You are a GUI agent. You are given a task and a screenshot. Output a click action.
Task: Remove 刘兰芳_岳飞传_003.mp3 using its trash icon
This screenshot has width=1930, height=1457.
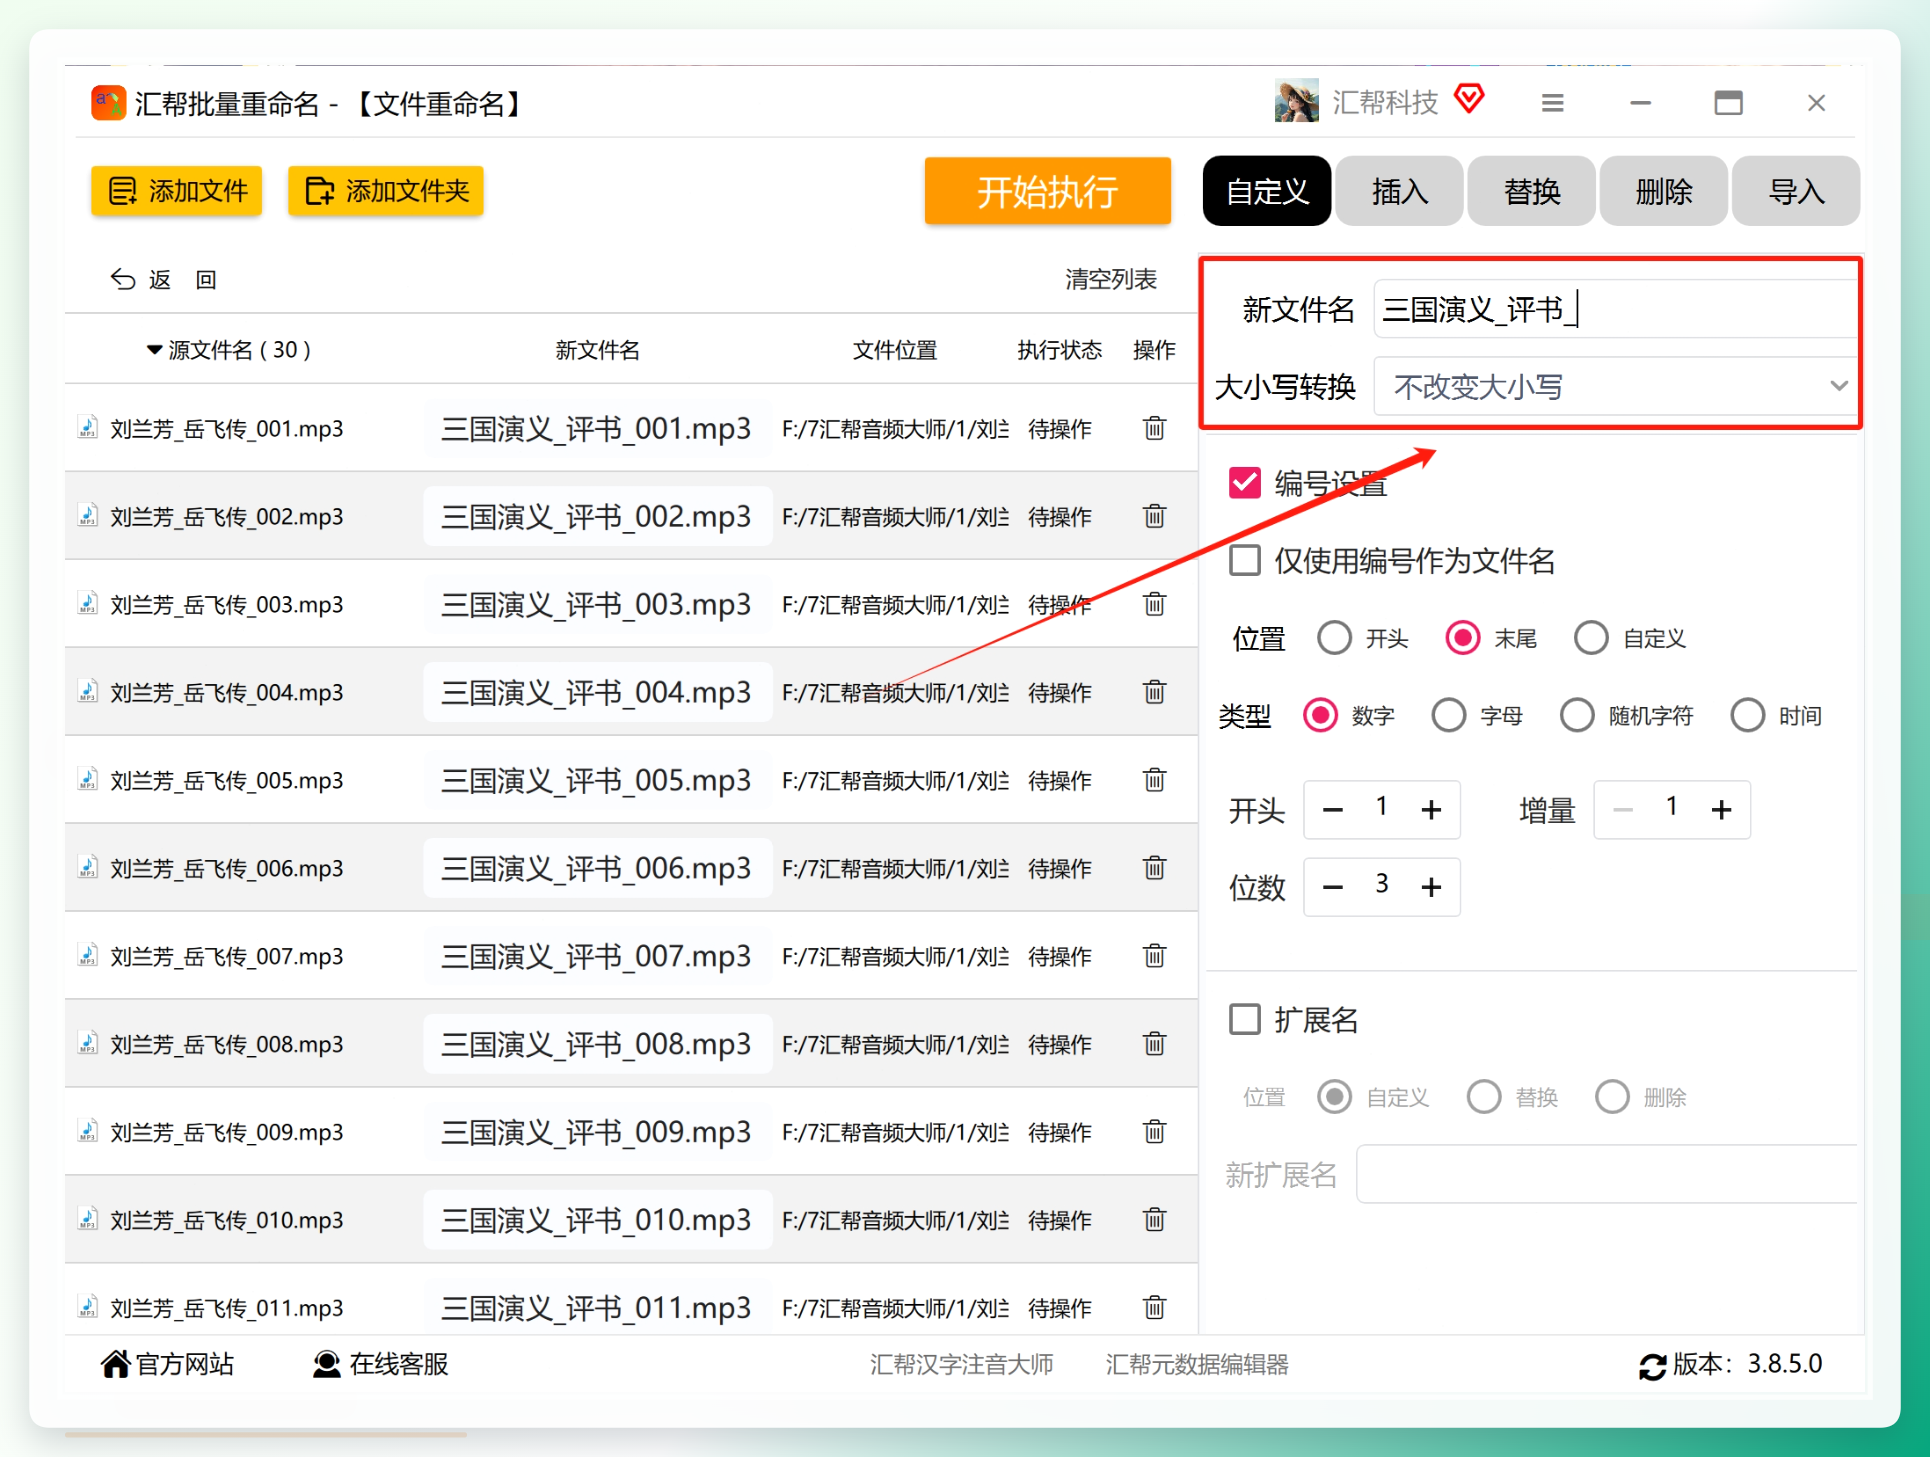[x=1154, y=604]
